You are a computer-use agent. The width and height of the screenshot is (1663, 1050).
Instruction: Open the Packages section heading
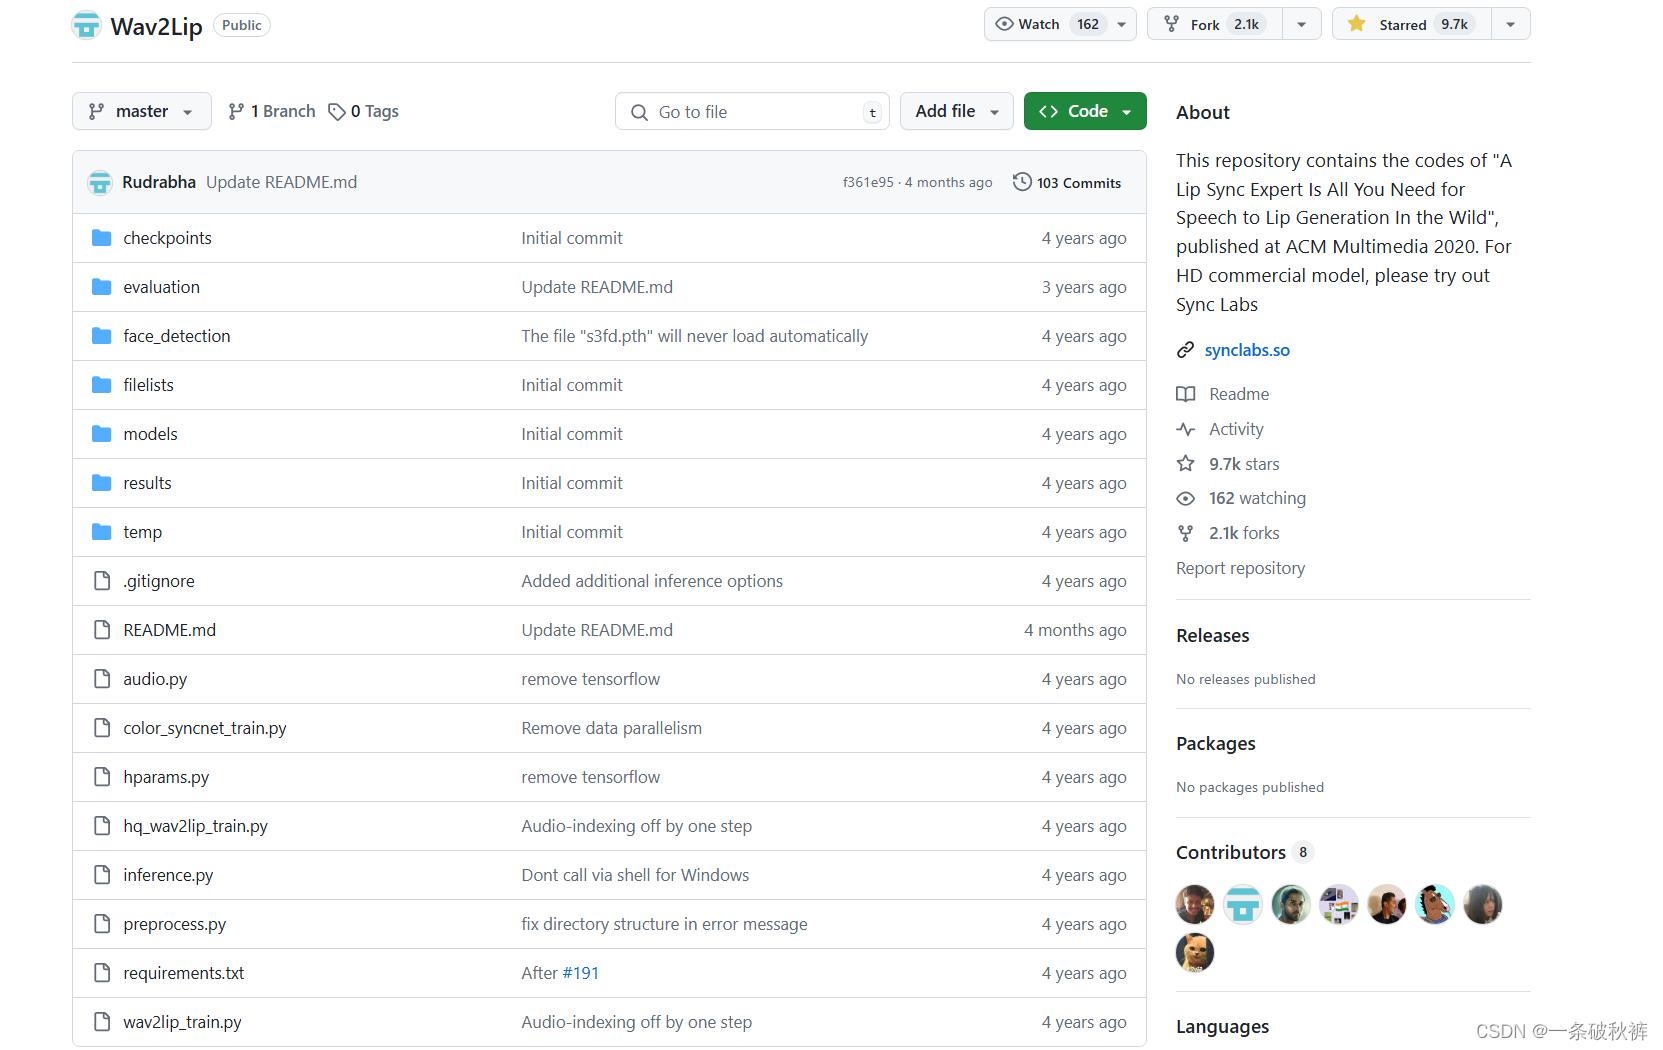coord(1216,744)
